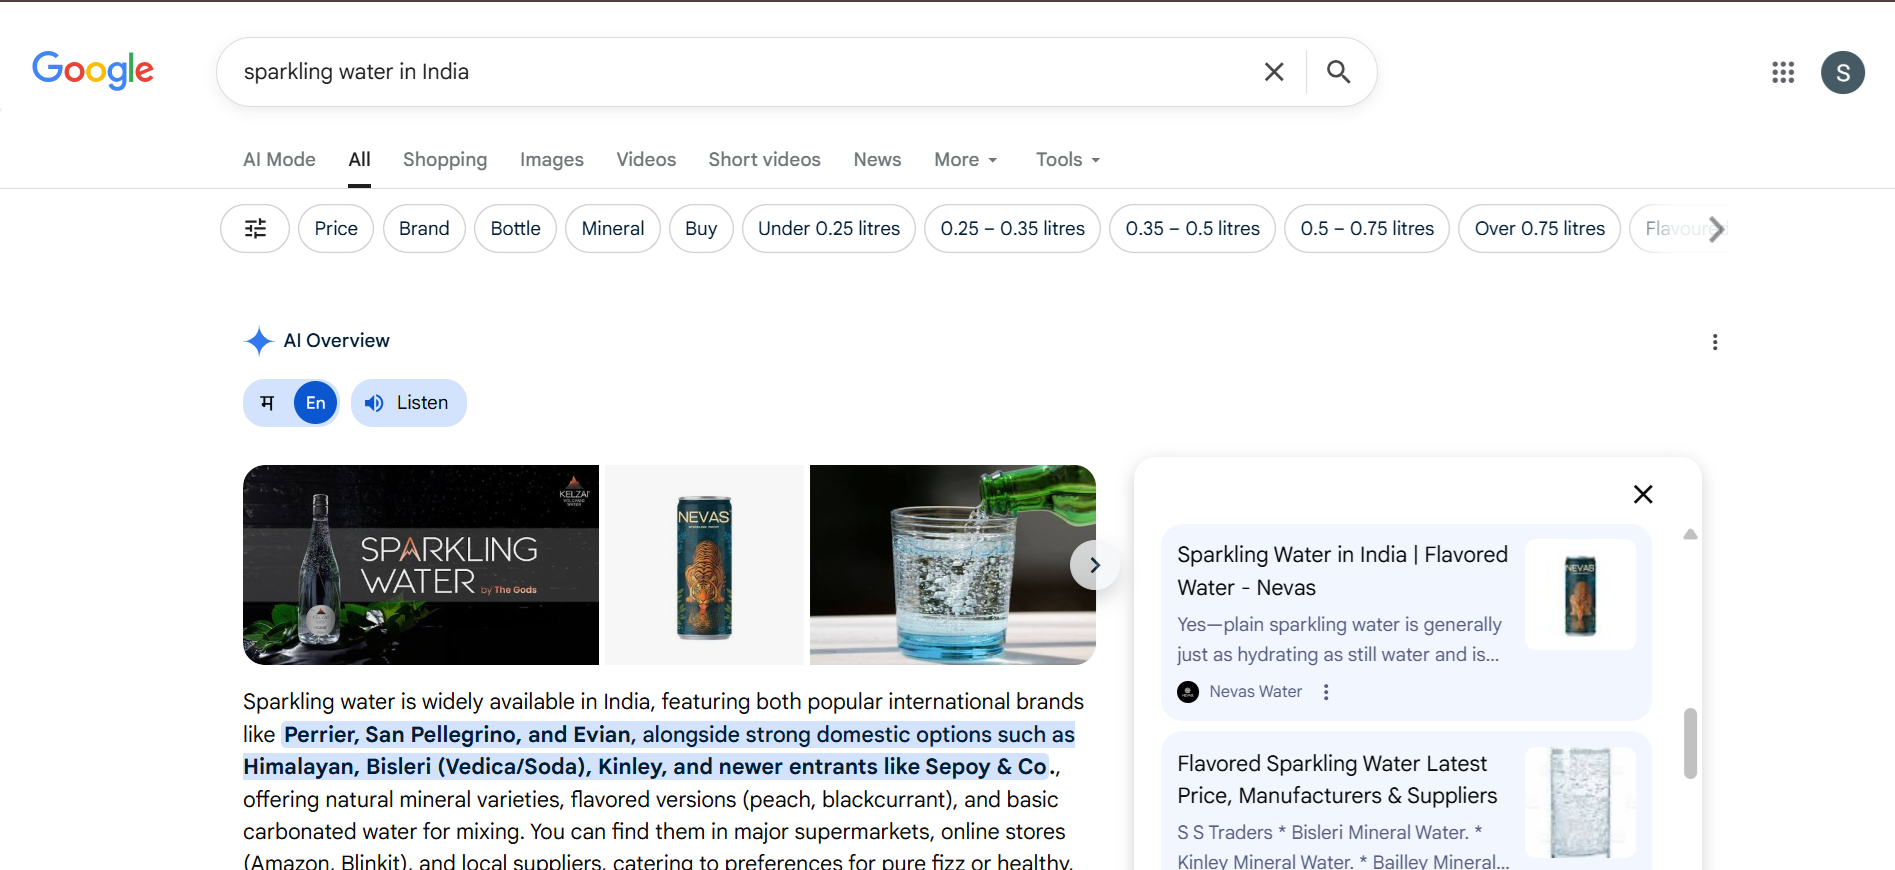Switch to the Images tab

point(551,160)
